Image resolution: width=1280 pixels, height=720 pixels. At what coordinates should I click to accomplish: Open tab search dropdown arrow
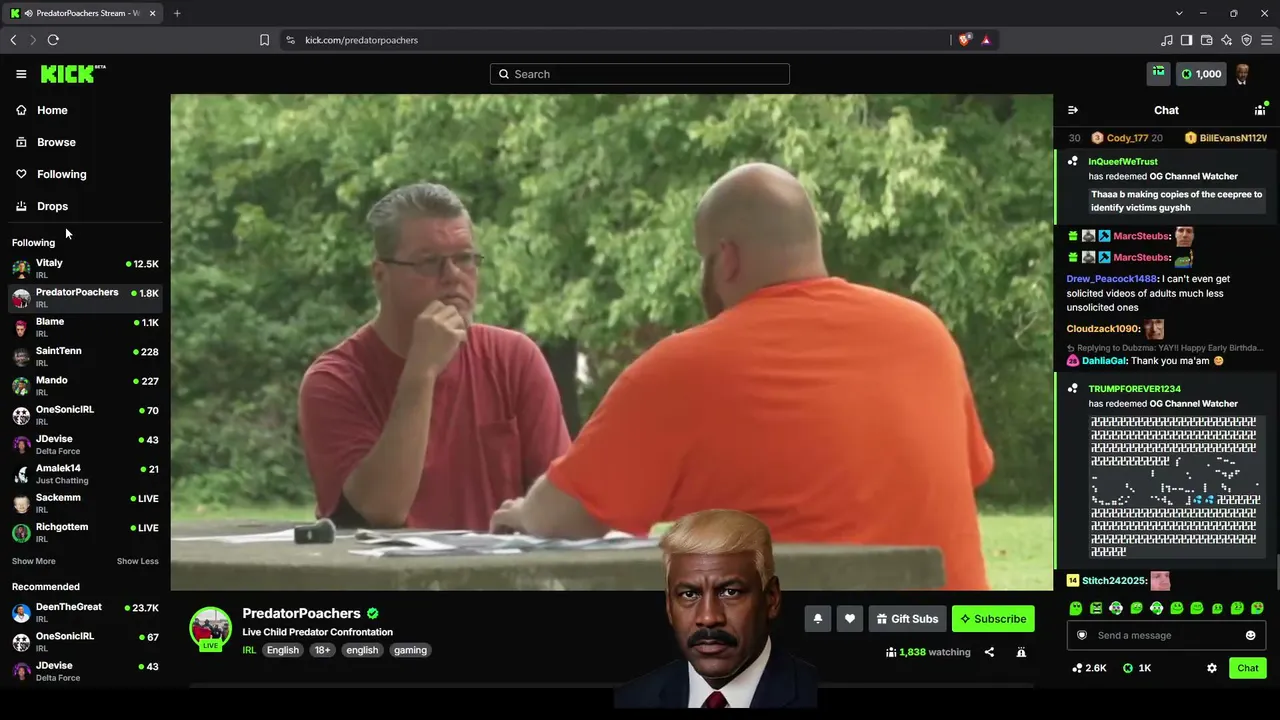[1179, 13]
